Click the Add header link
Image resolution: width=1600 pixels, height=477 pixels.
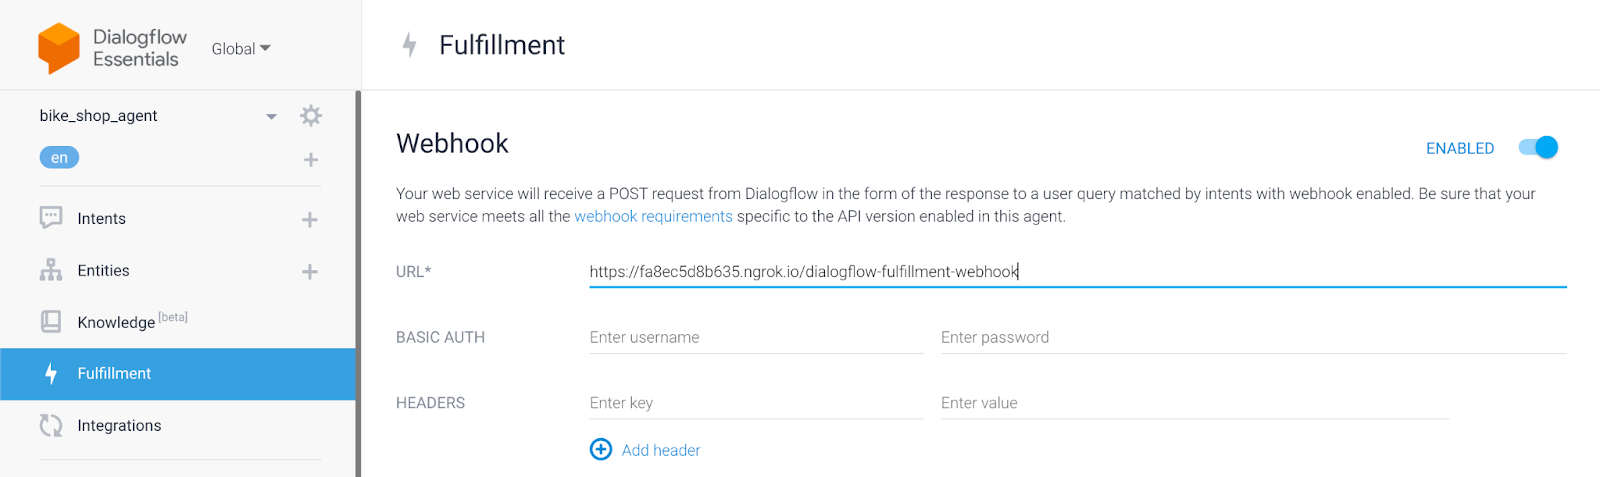click(x=661, y=451)
